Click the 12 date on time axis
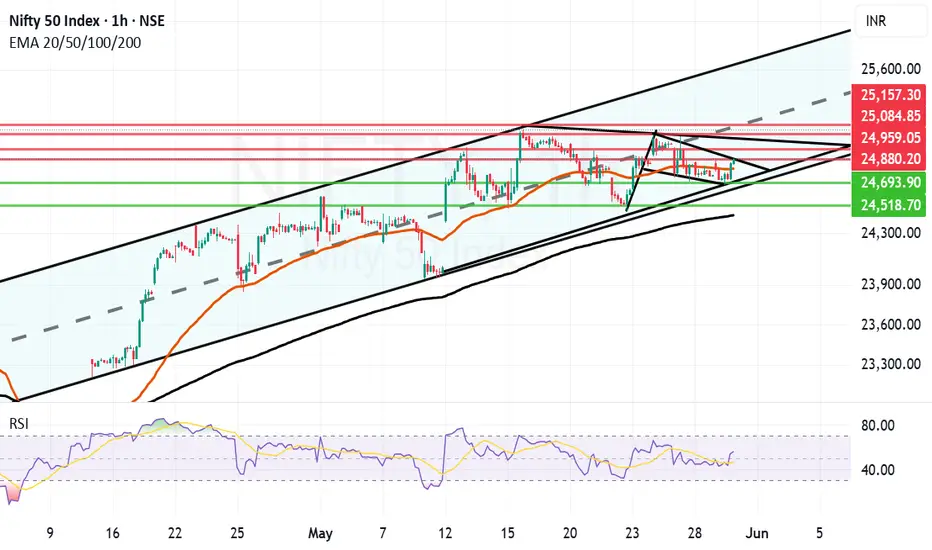The image size is (932, 550). click(445, 533)
